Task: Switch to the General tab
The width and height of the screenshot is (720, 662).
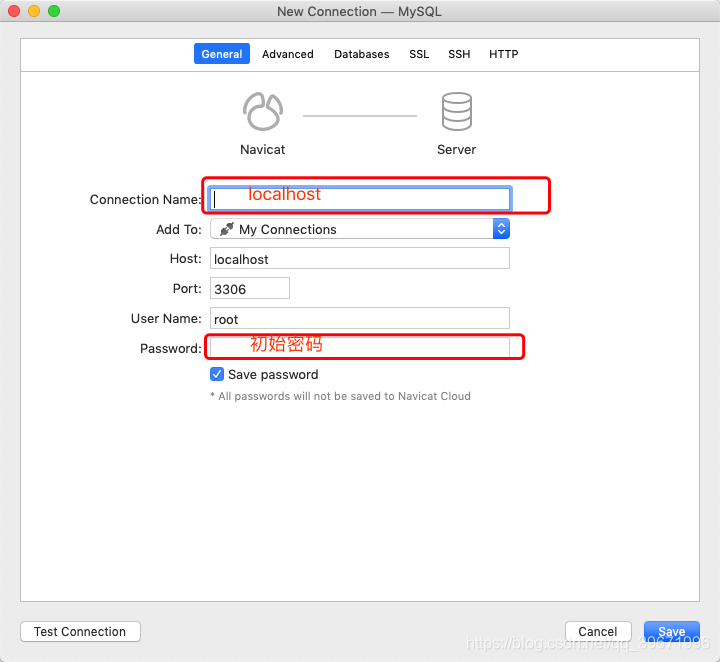Action: (222, 54)
